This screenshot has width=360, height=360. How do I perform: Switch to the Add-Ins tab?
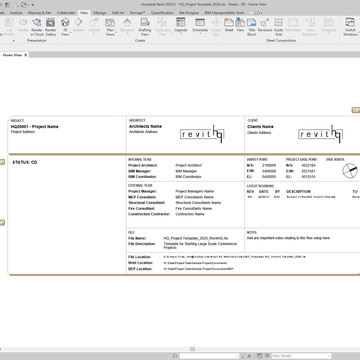click(118, 13)
